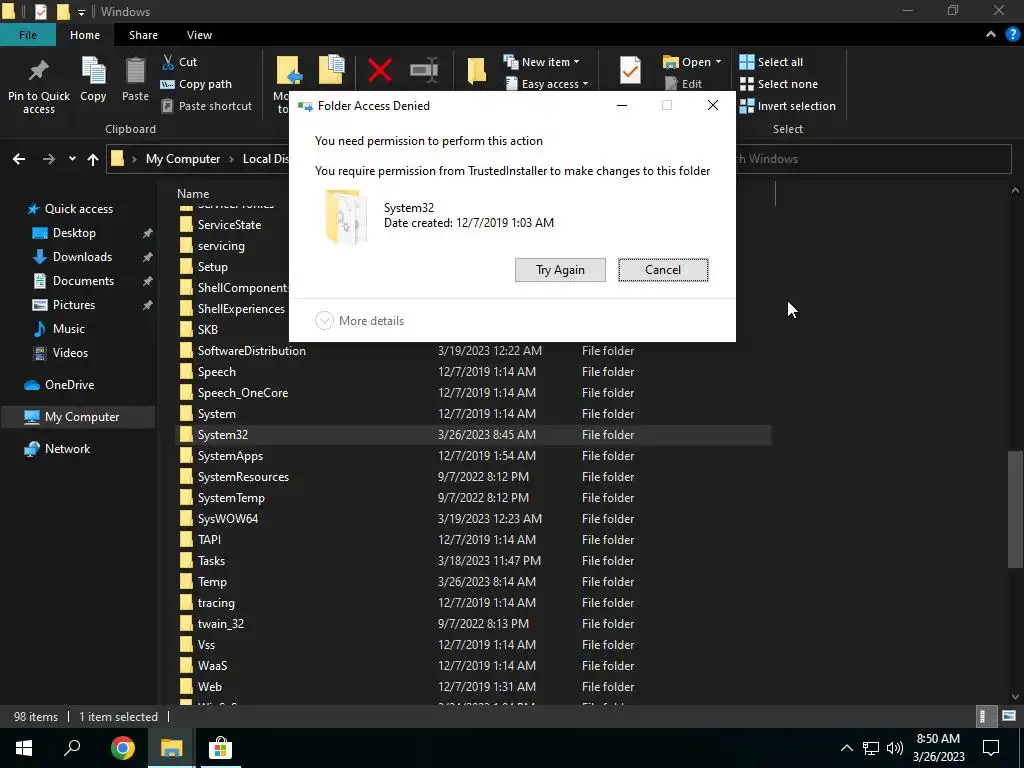Select the WaaS folder row
This screenshot has width=1024, height=768.
tap(473, 665)
